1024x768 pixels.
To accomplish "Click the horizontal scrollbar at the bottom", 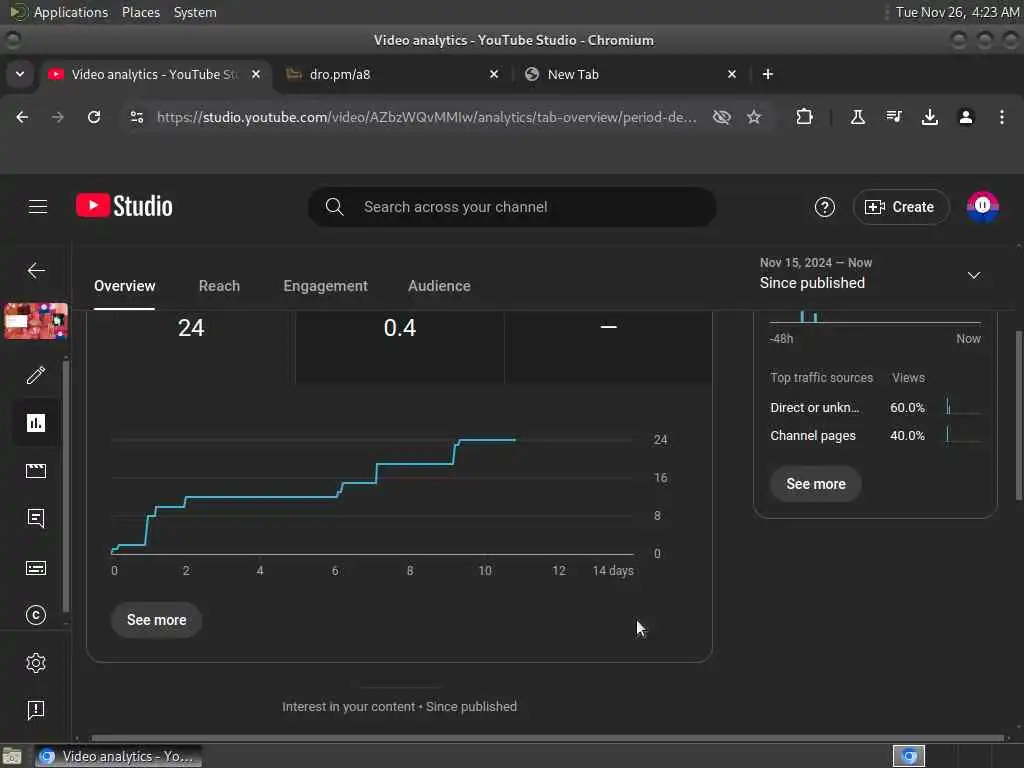I will pos(547,738).
